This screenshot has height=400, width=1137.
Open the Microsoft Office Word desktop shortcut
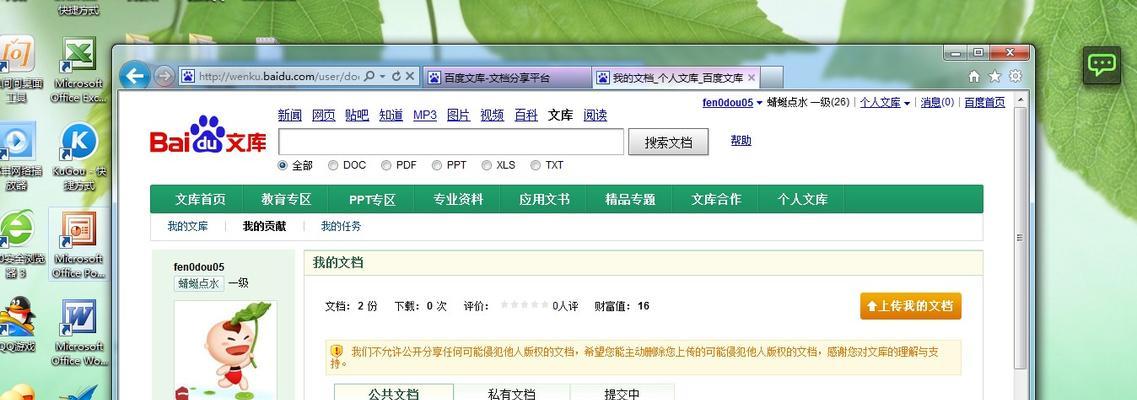(78, 332)
